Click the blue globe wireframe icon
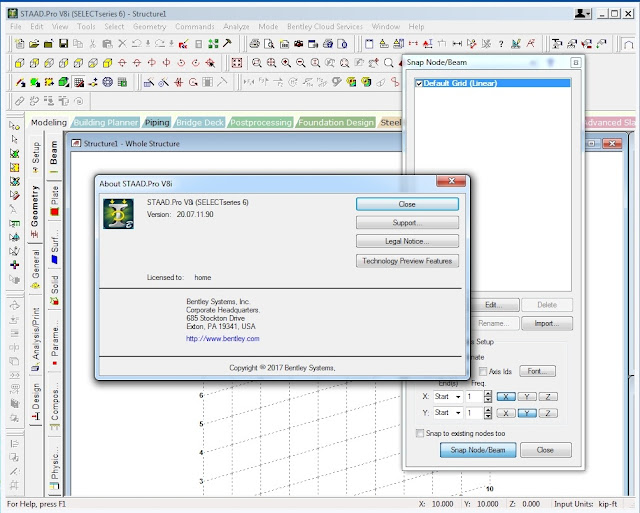The image size is (640, 513). 107,82
